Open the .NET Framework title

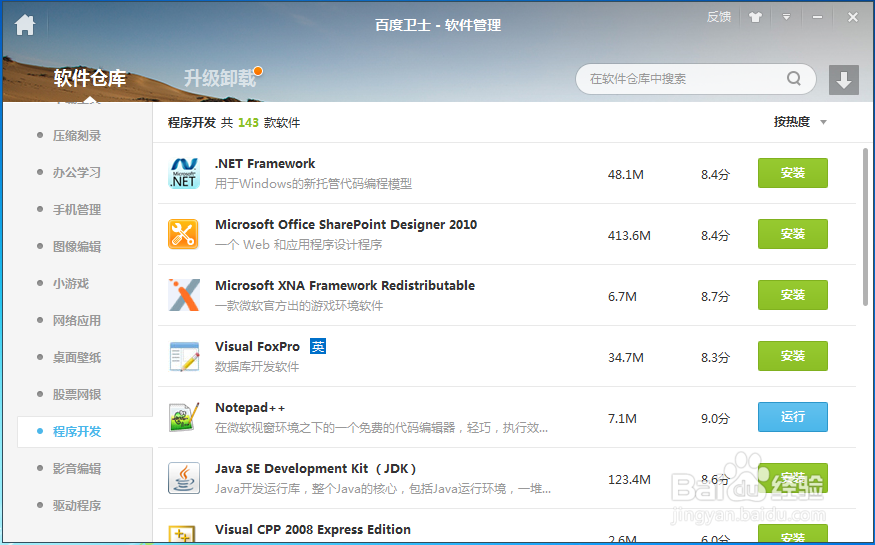click(x=265, y=163)
